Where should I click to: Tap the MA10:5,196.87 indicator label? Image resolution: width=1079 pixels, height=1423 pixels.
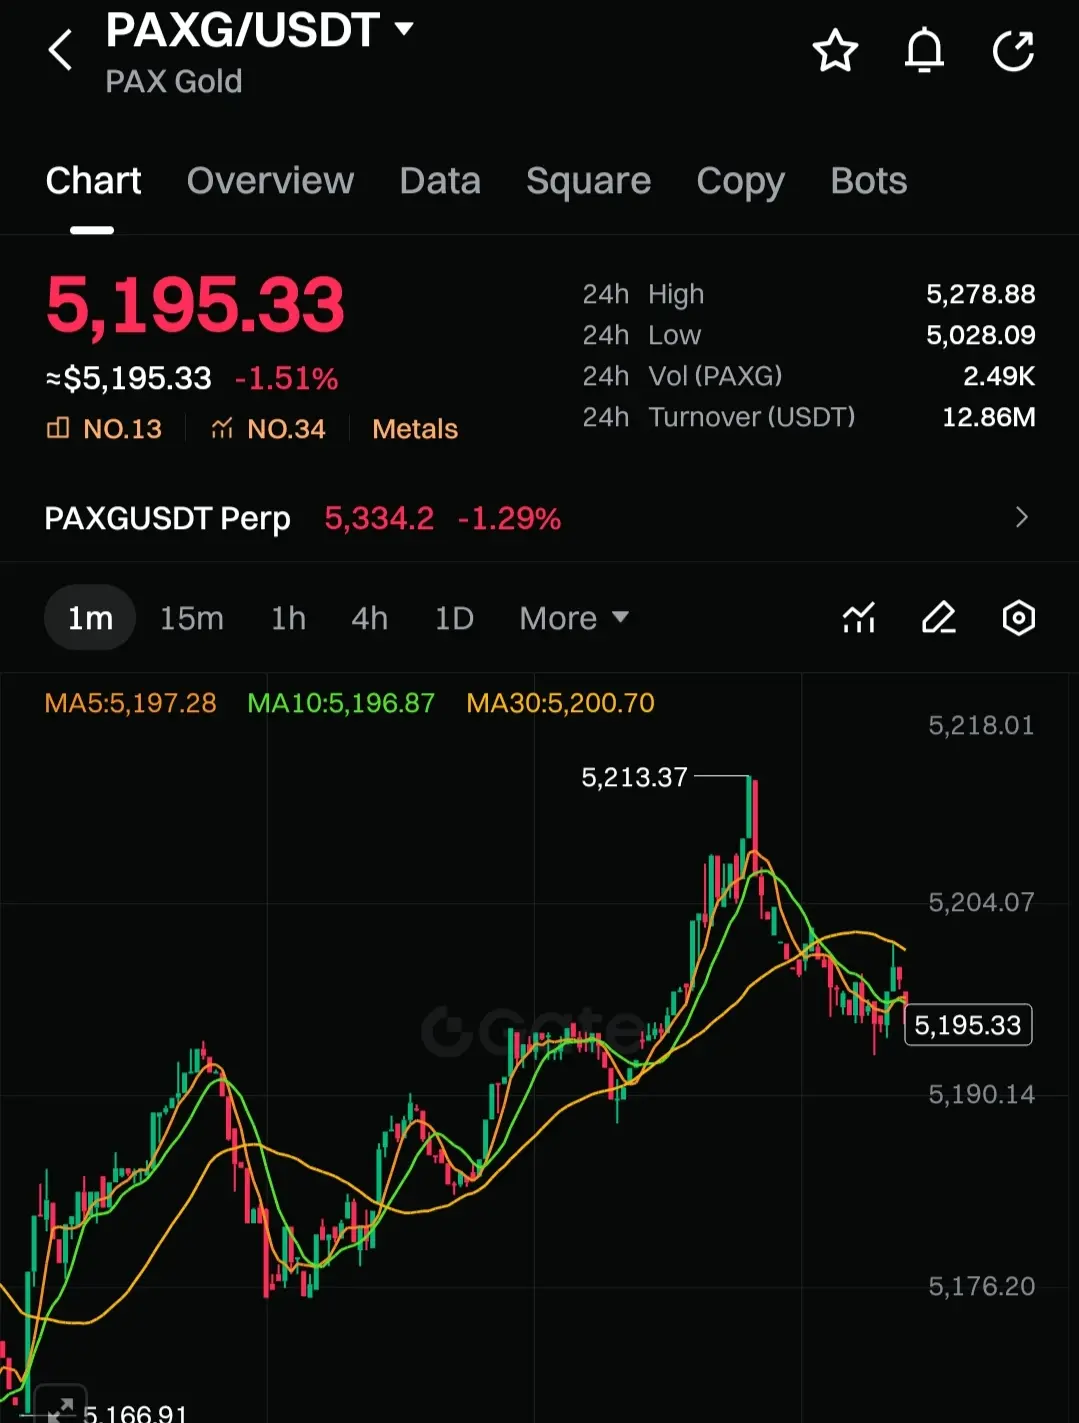point(341,703)
